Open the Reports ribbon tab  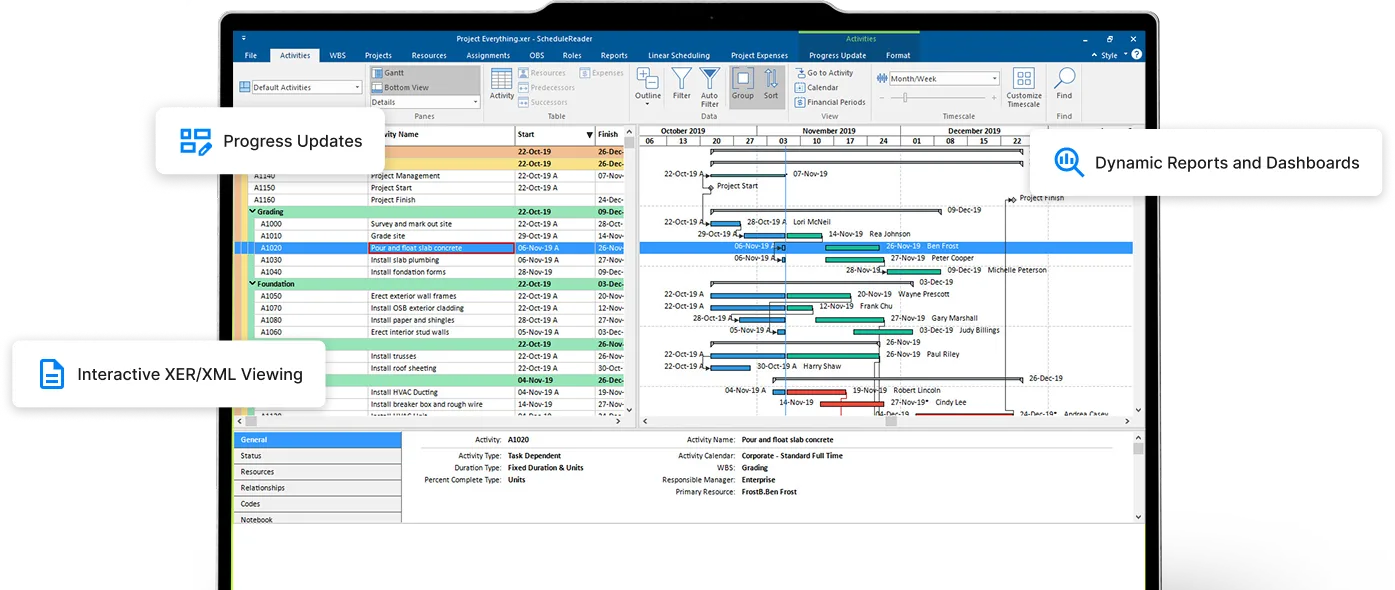point(614,55)
